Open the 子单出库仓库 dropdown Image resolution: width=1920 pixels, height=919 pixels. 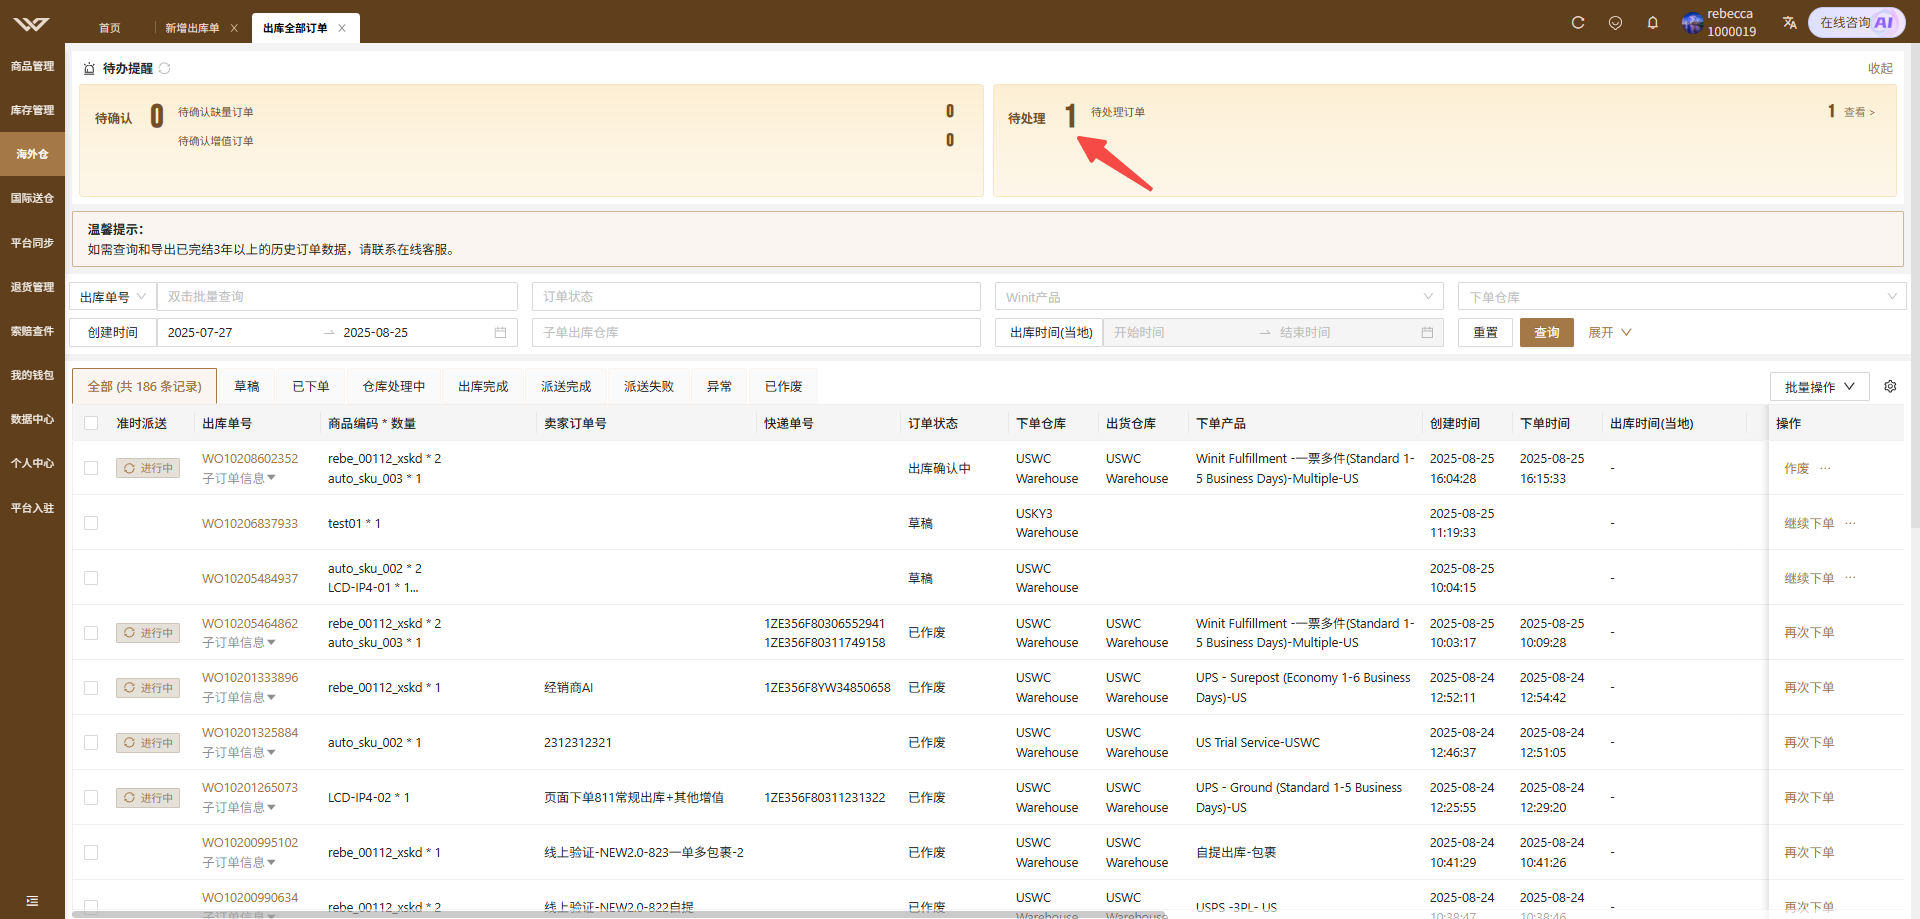756,333
